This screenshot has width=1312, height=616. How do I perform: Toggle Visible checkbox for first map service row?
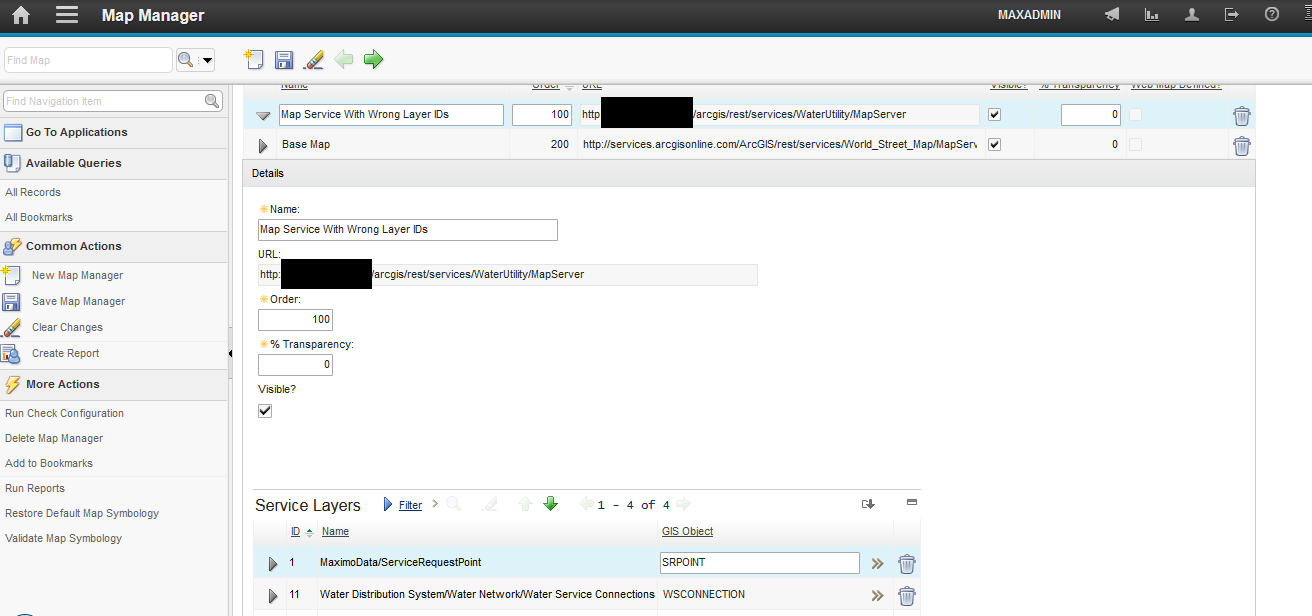[994, 115]
